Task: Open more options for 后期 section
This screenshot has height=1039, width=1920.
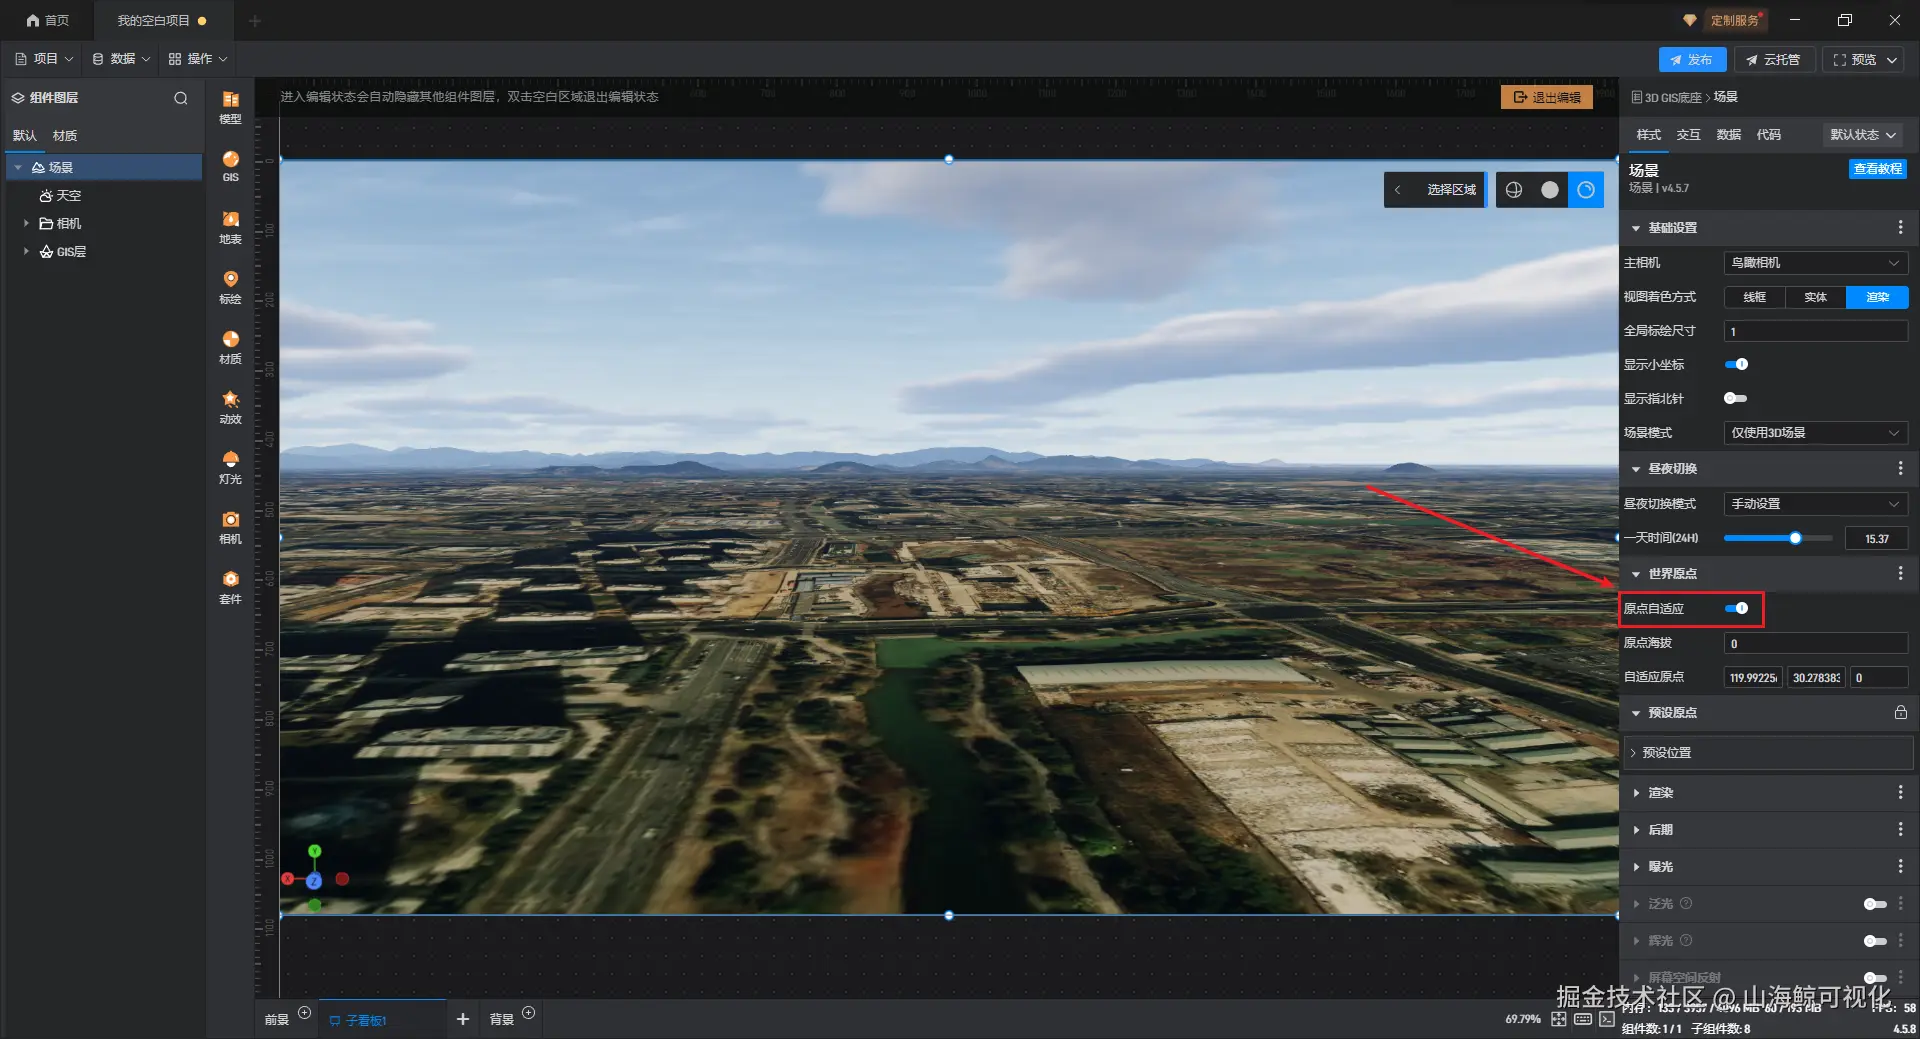Action: (1900, 830)
